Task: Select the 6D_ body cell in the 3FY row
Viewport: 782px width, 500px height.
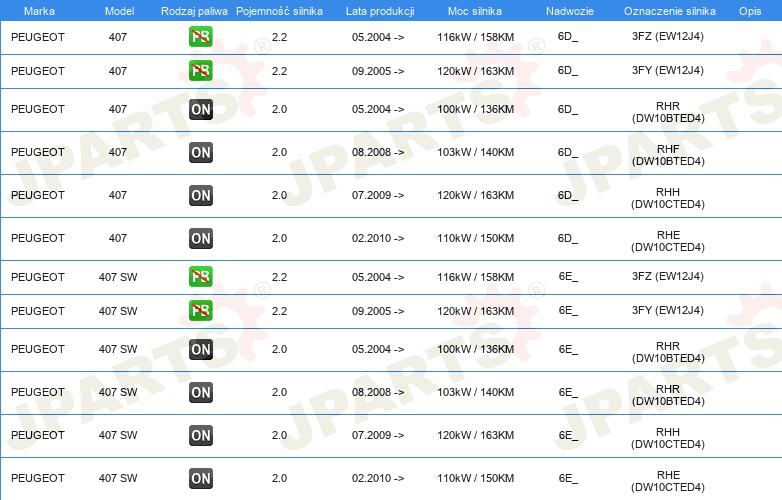Action: [568, 71]
